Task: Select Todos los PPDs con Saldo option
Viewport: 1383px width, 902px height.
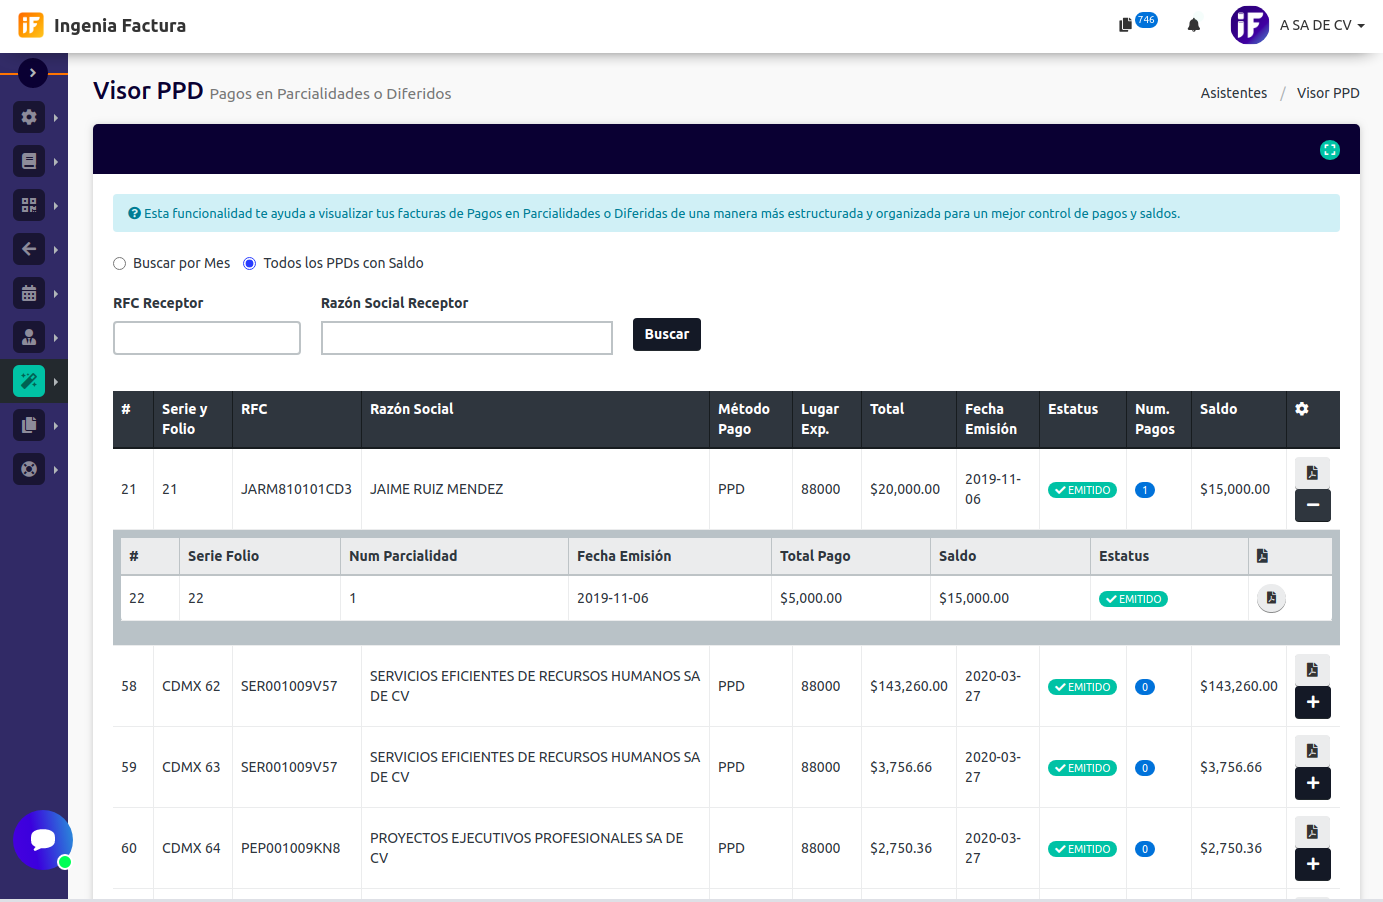Action: coord(250,264)
